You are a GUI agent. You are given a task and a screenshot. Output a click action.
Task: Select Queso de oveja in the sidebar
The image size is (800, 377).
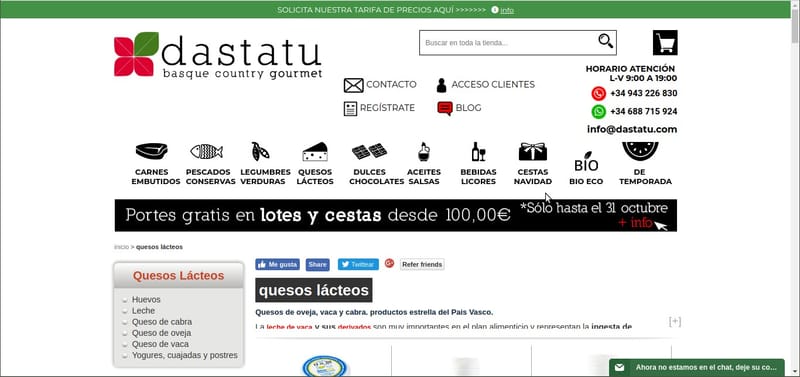[x=161, y=333]
